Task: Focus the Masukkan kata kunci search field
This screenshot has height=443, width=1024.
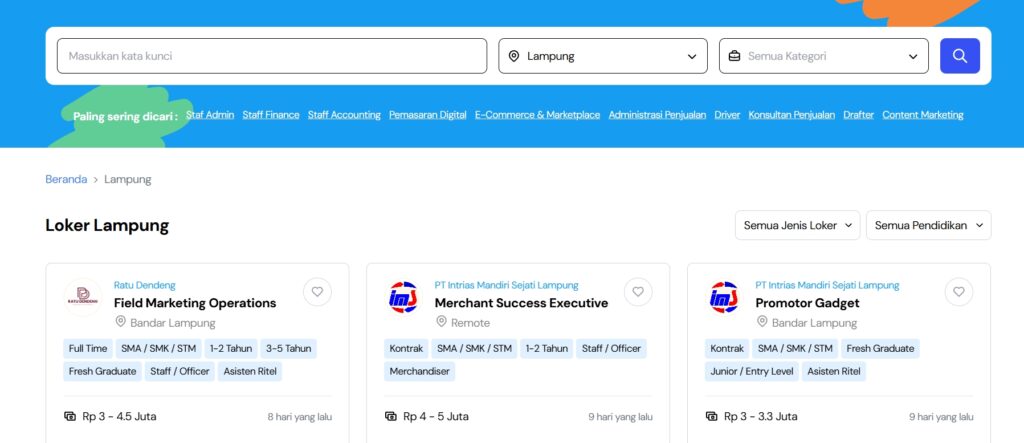Action: click(x=272, y=56)
